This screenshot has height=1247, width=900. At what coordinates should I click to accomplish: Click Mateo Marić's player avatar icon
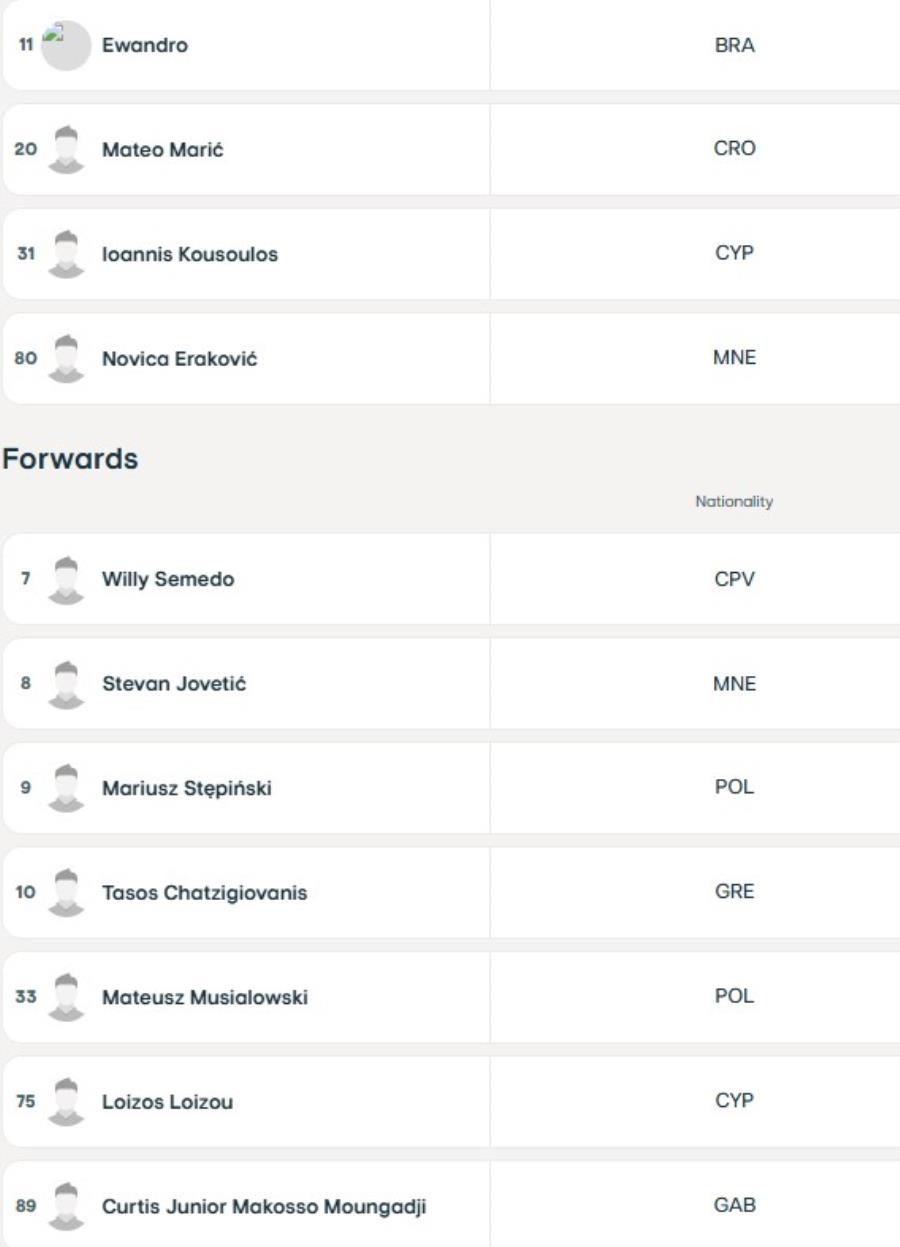pyautogui.click(x=66, y=150)
